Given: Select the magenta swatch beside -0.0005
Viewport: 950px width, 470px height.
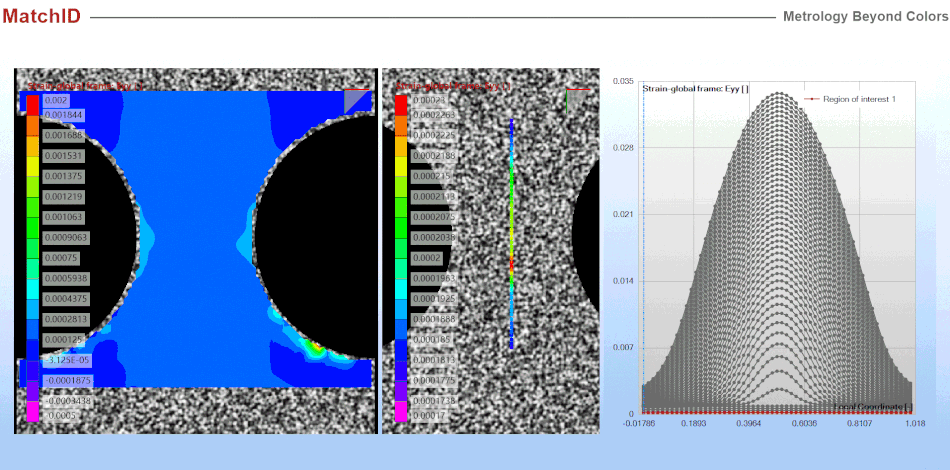Looking at the screenshot, I should point(33,411).
